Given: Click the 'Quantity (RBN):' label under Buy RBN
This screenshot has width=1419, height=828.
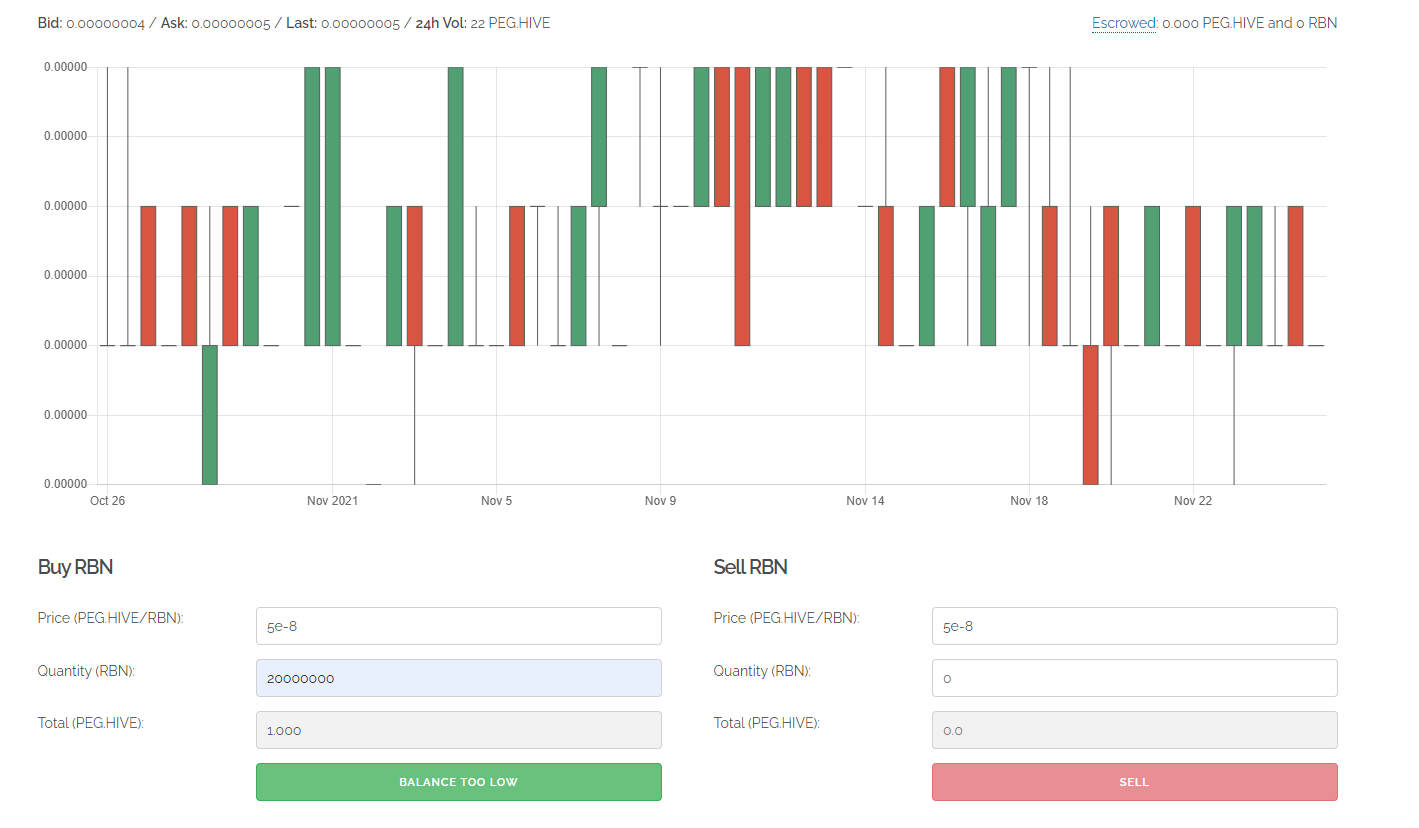Looking at the screenshot, I should (86, 671).
